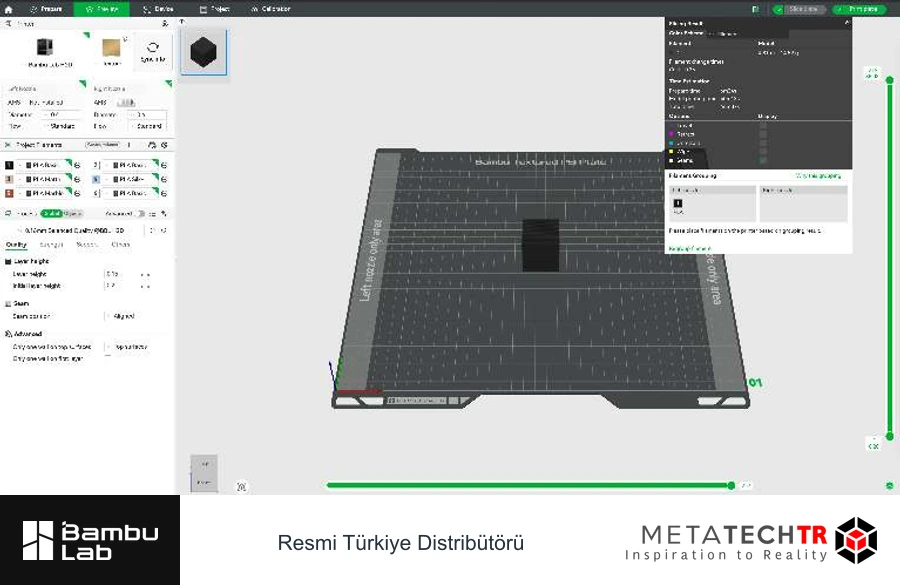The height and width of the screenshot is (585, 900).
Task: Click the Print plate button
Action: (x=859, y=9)
